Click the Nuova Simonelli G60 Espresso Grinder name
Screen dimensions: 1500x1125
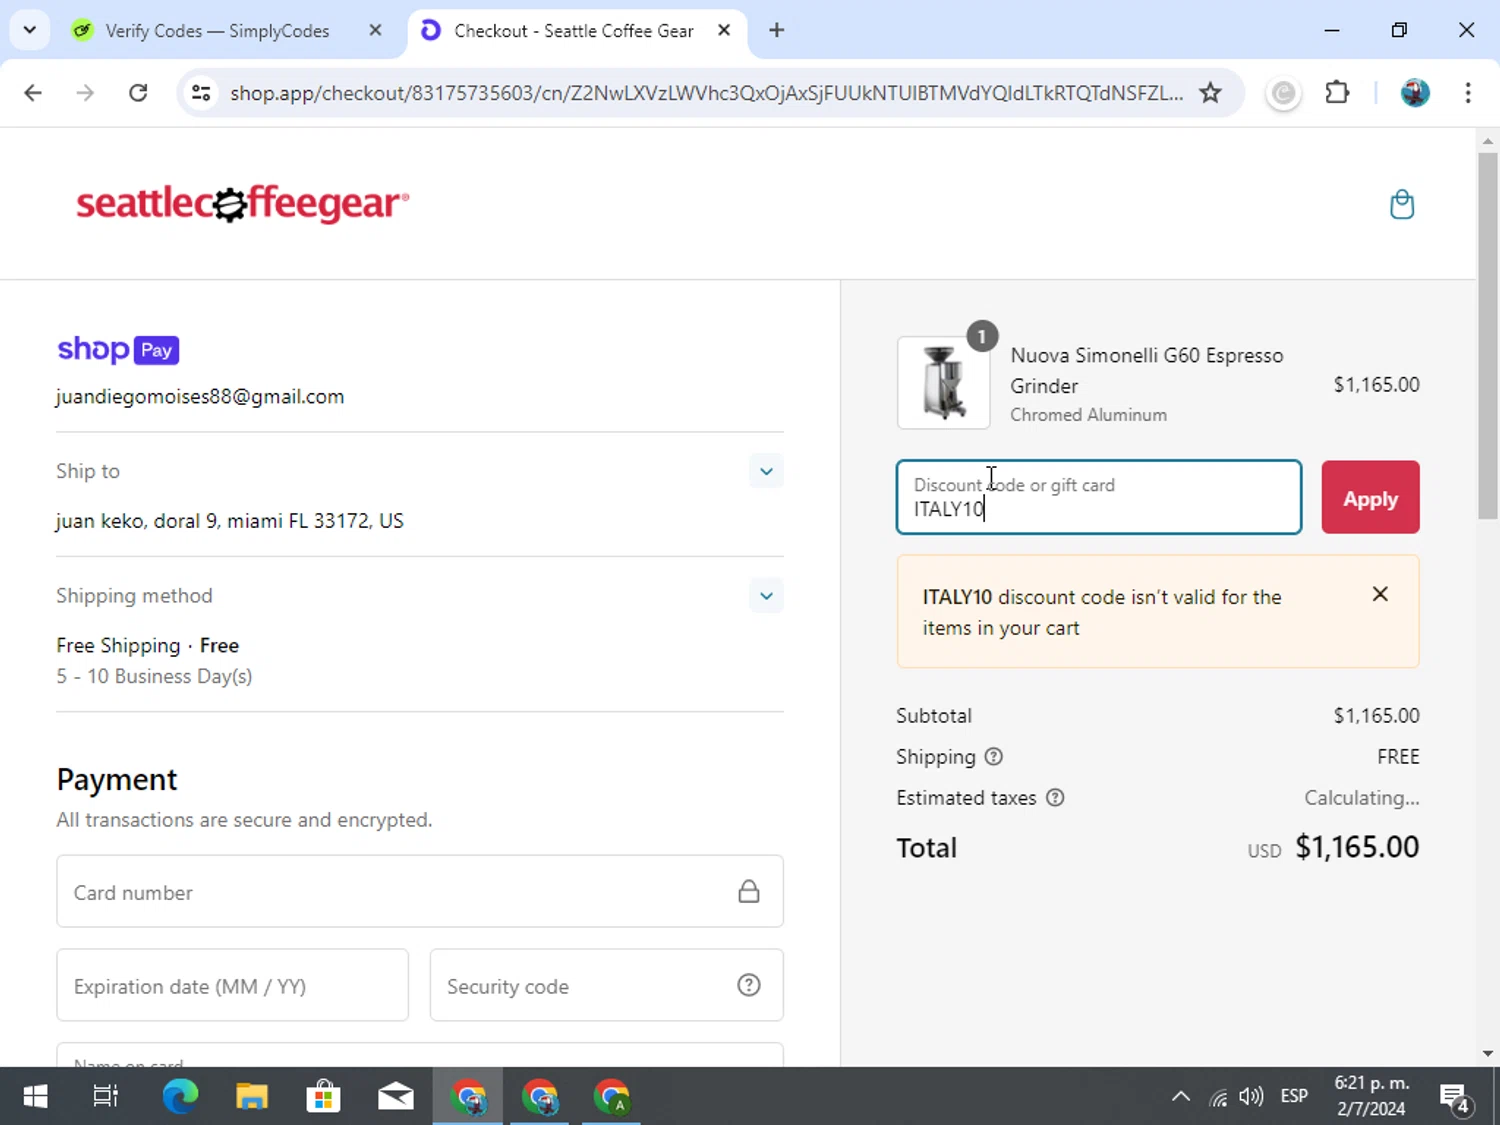pos(1146,370)
